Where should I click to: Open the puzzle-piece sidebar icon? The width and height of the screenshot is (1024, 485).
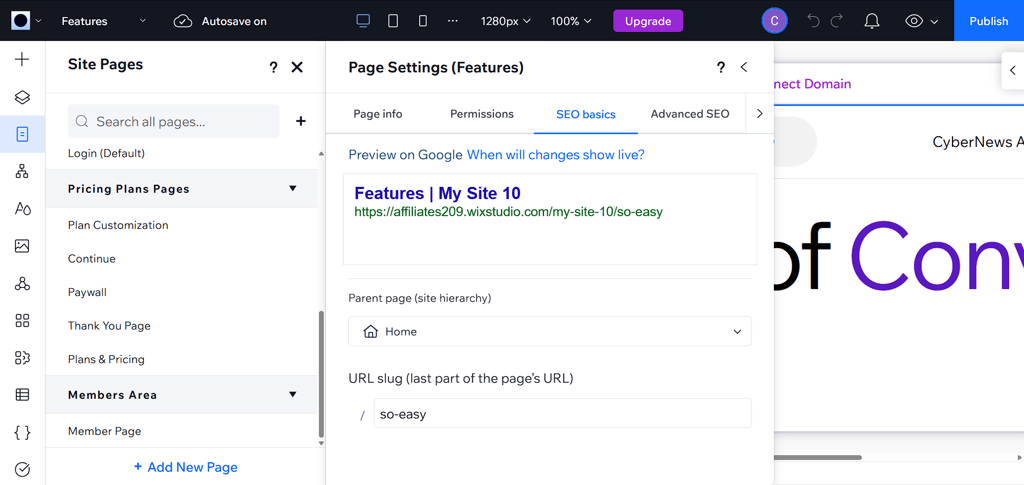coord(22,358)
